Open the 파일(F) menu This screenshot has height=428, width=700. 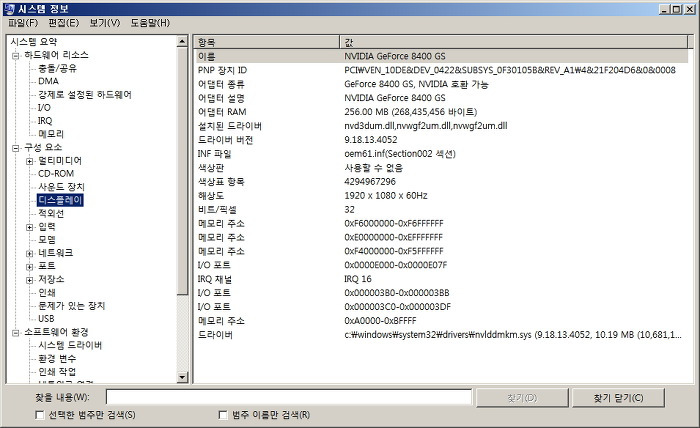23,23
